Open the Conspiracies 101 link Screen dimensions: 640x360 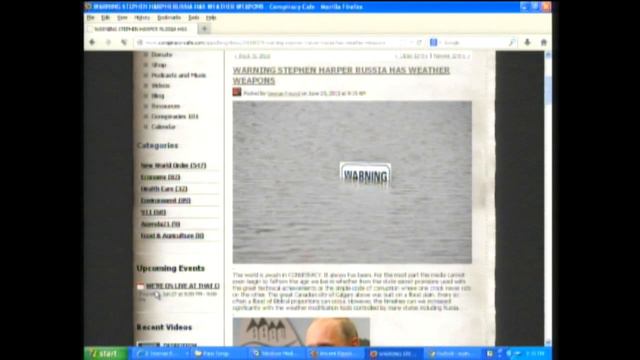(x=175, y=116)
